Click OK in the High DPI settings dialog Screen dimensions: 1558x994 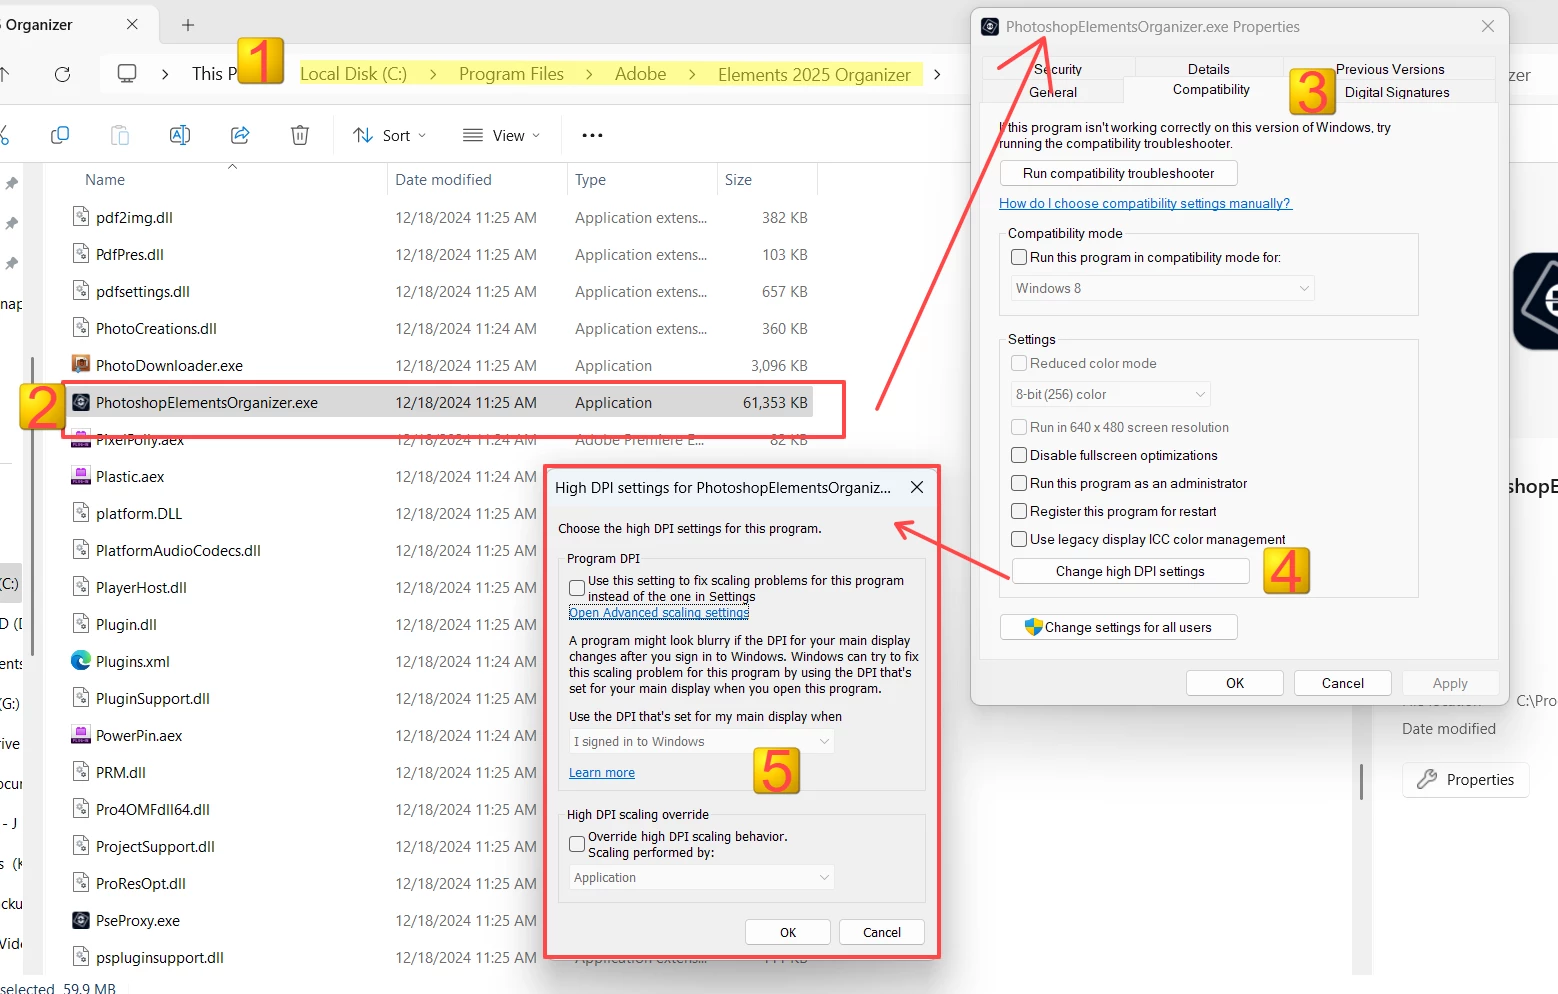(x=788, y=932)
